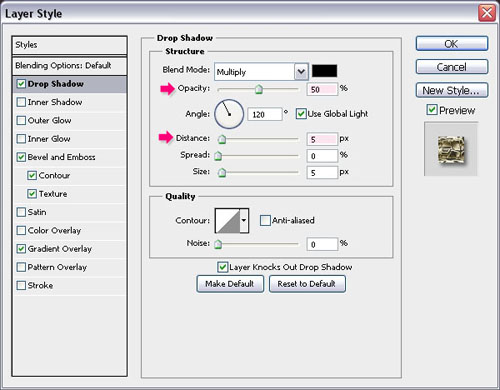Select the Bevel and Emboss effect row
The width and height of the screenshot is (500, 390).
point(70,157)
